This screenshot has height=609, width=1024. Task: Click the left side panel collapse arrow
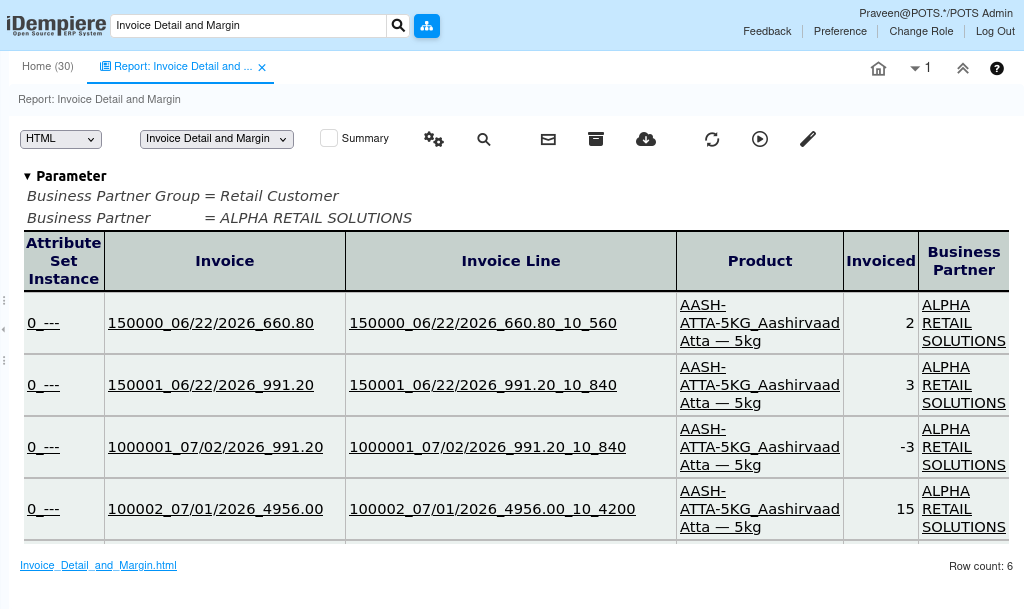(x=3, y=330)
